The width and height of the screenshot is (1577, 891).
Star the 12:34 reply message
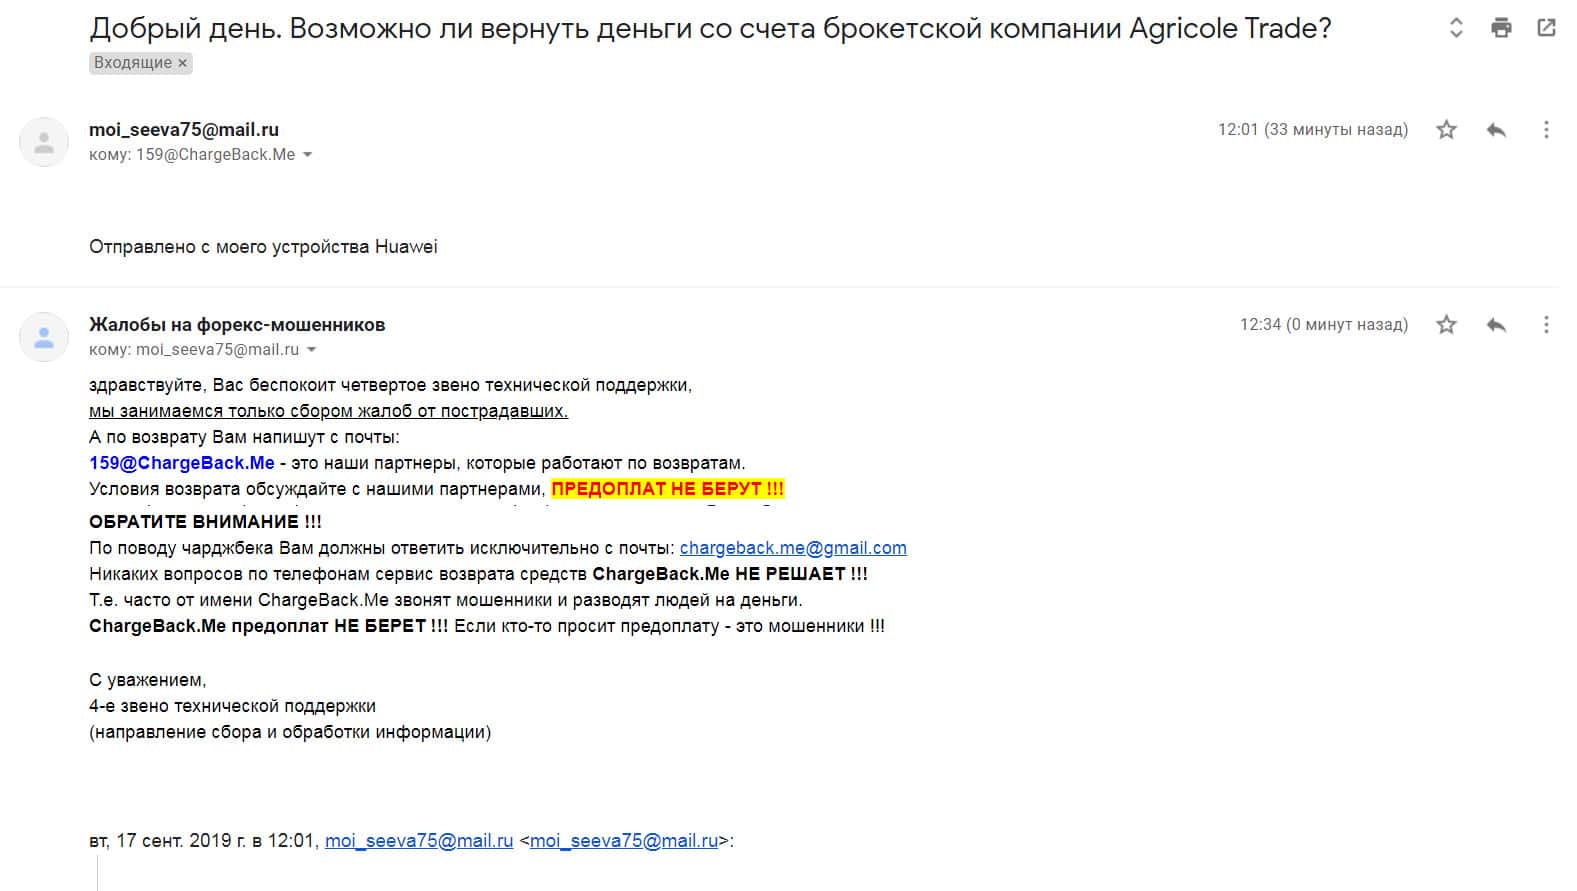(1446, 324)
